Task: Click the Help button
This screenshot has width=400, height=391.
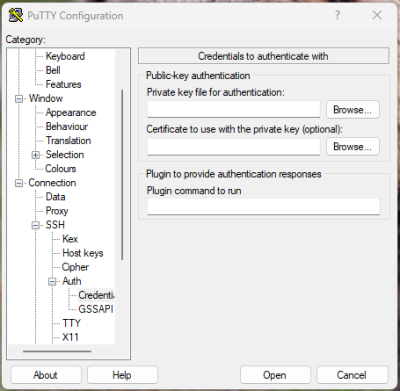Action: [122, 375]
